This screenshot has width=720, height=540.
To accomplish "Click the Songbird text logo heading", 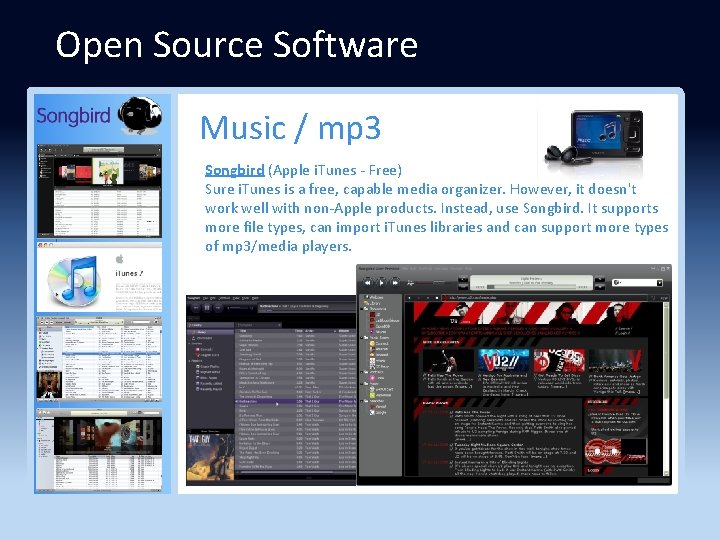I will tap(73, 116).
